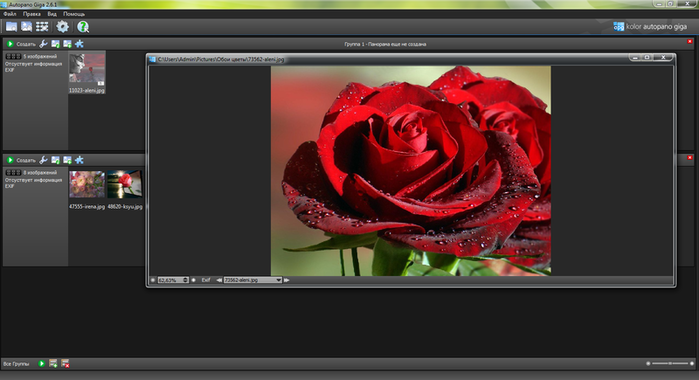Click add group icon in bottom bar

53,363
